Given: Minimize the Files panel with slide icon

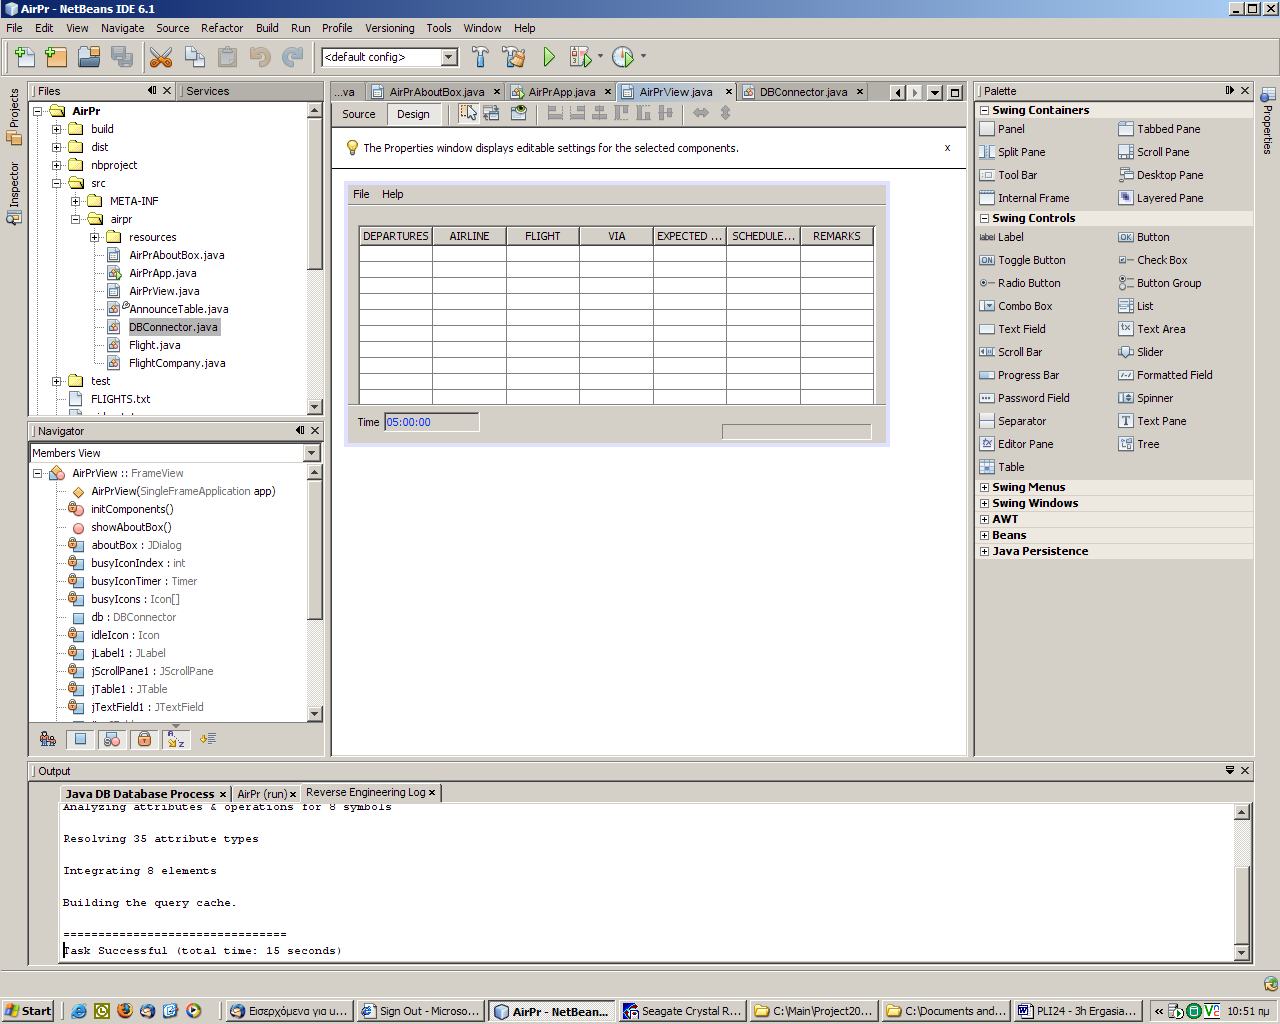Looking at the screenshot, I should [152, 90].
